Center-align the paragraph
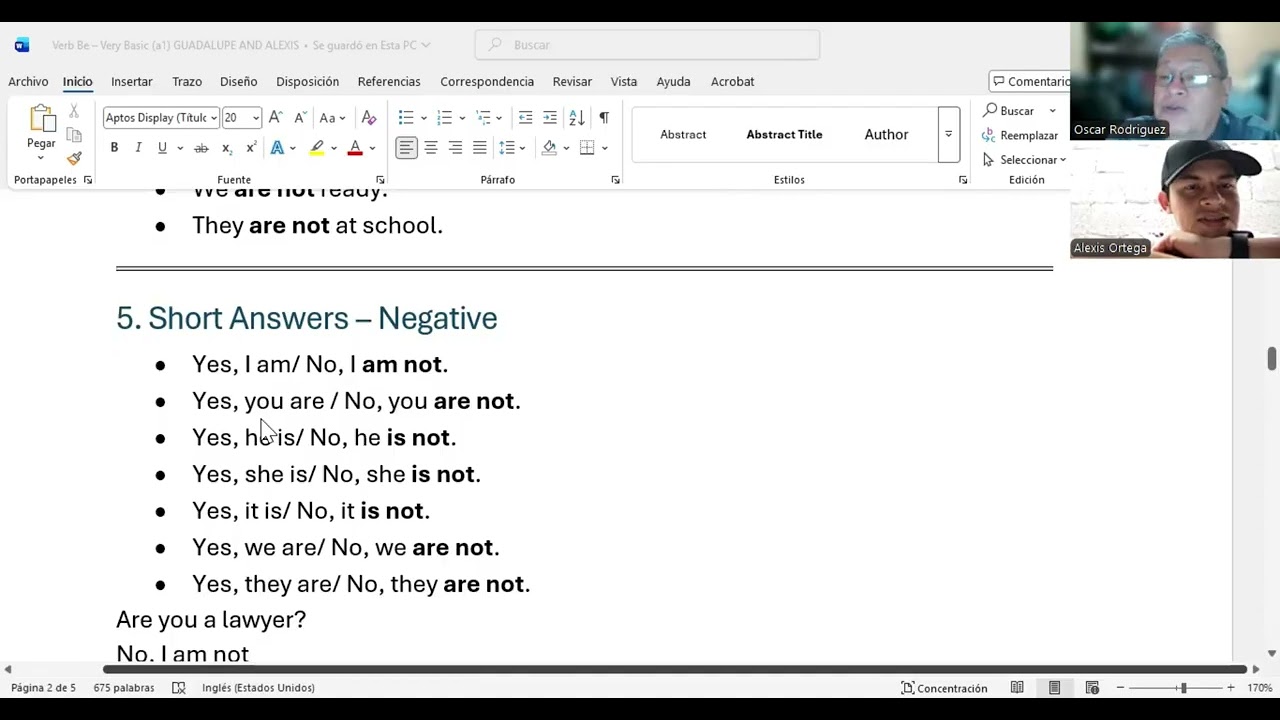This screenshot has height=720, width=1280. click(x=431, y=148)
